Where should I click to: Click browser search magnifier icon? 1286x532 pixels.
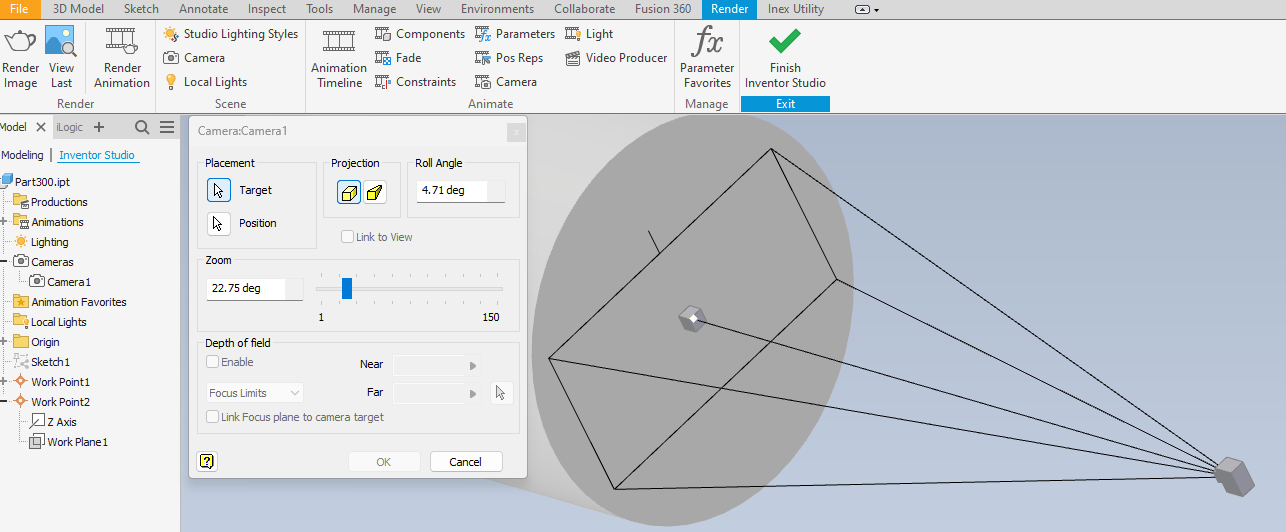(142, 127)
